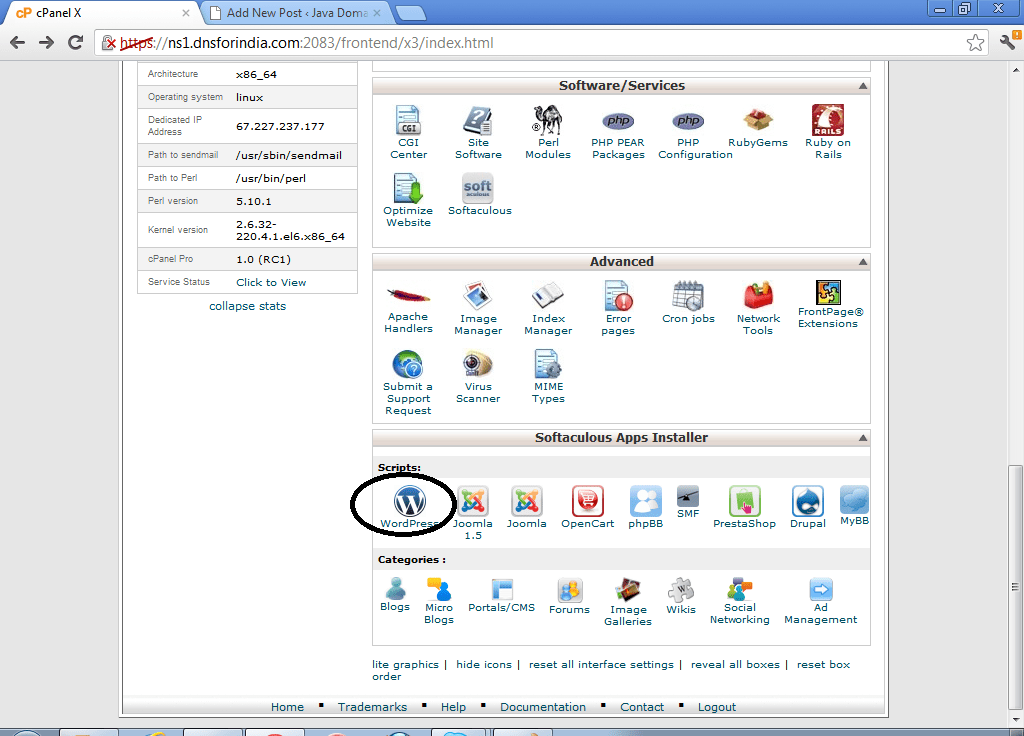Image resolution: width=1024 pixels, height=736 pixels.
Task: Click the collapse stats link
Action: (248, 306)
